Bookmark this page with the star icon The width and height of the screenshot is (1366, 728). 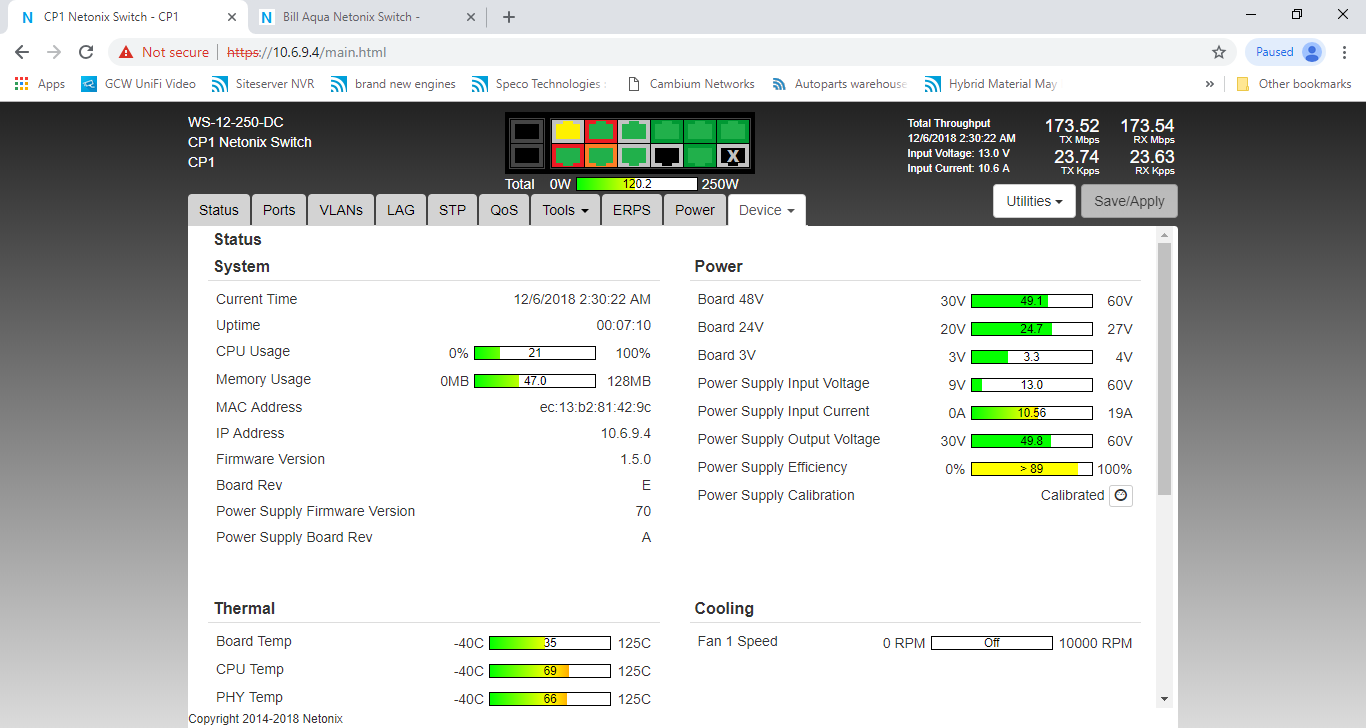[x=1218, y=52]
